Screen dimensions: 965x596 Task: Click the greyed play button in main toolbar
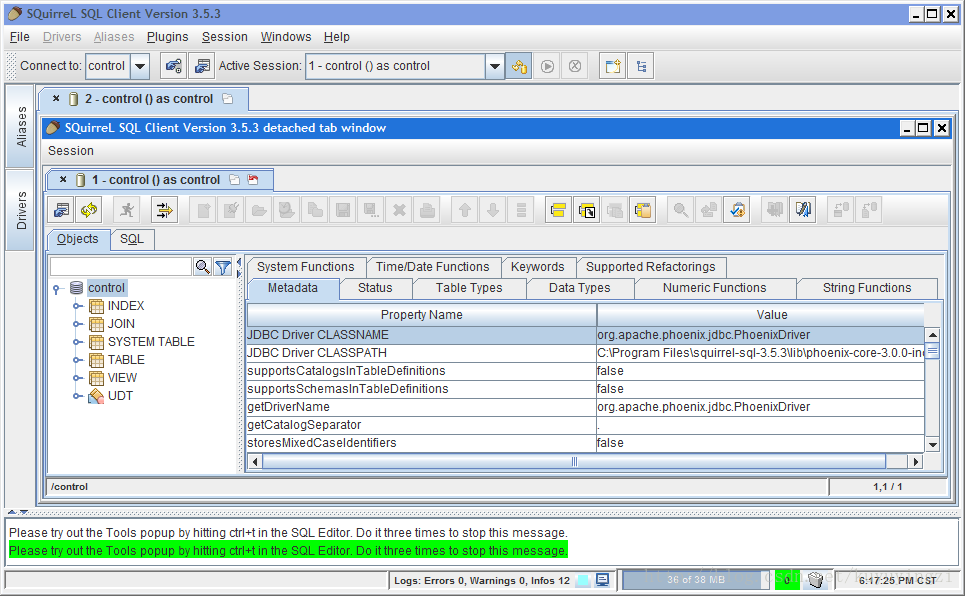coord(547,66)
